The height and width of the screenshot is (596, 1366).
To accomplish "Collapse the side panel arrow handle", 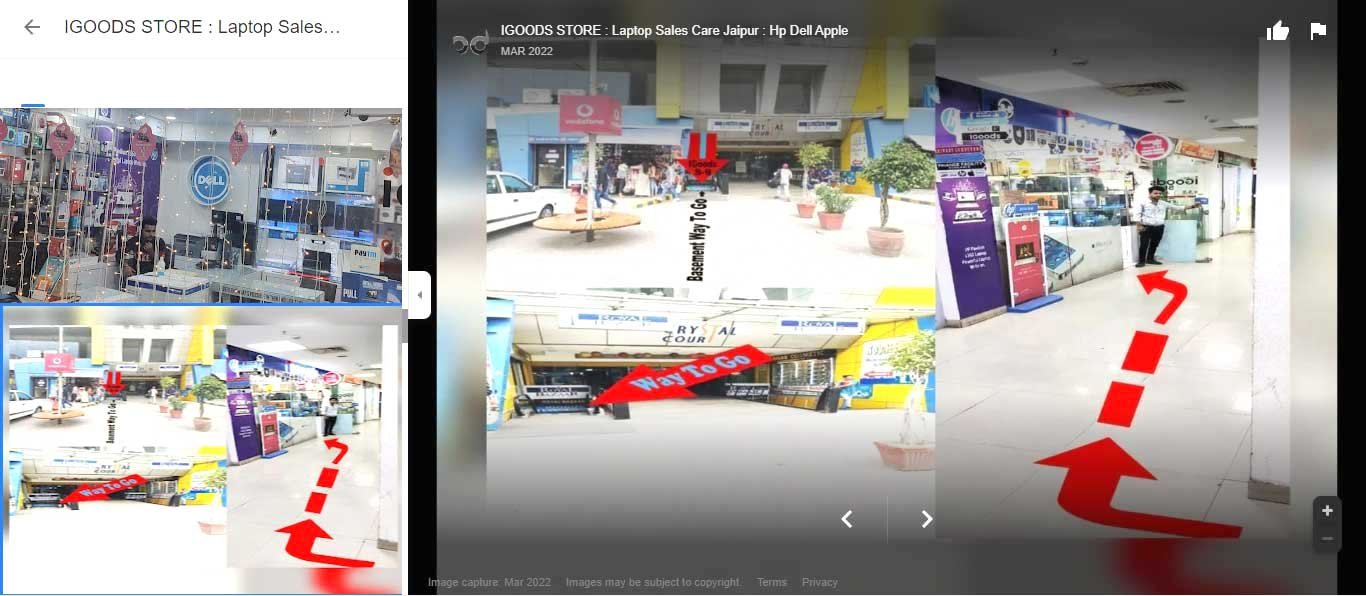I will pyautogui.click(x=420, y=295).
